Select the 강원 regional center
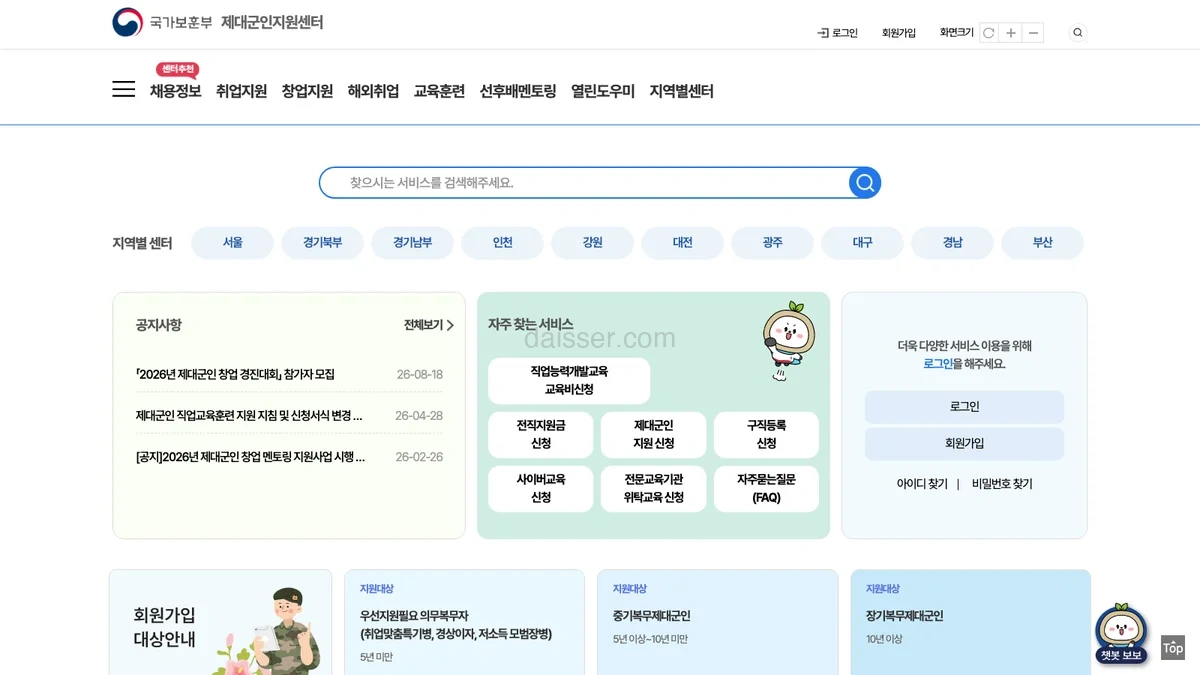 (x=593, y=243)
